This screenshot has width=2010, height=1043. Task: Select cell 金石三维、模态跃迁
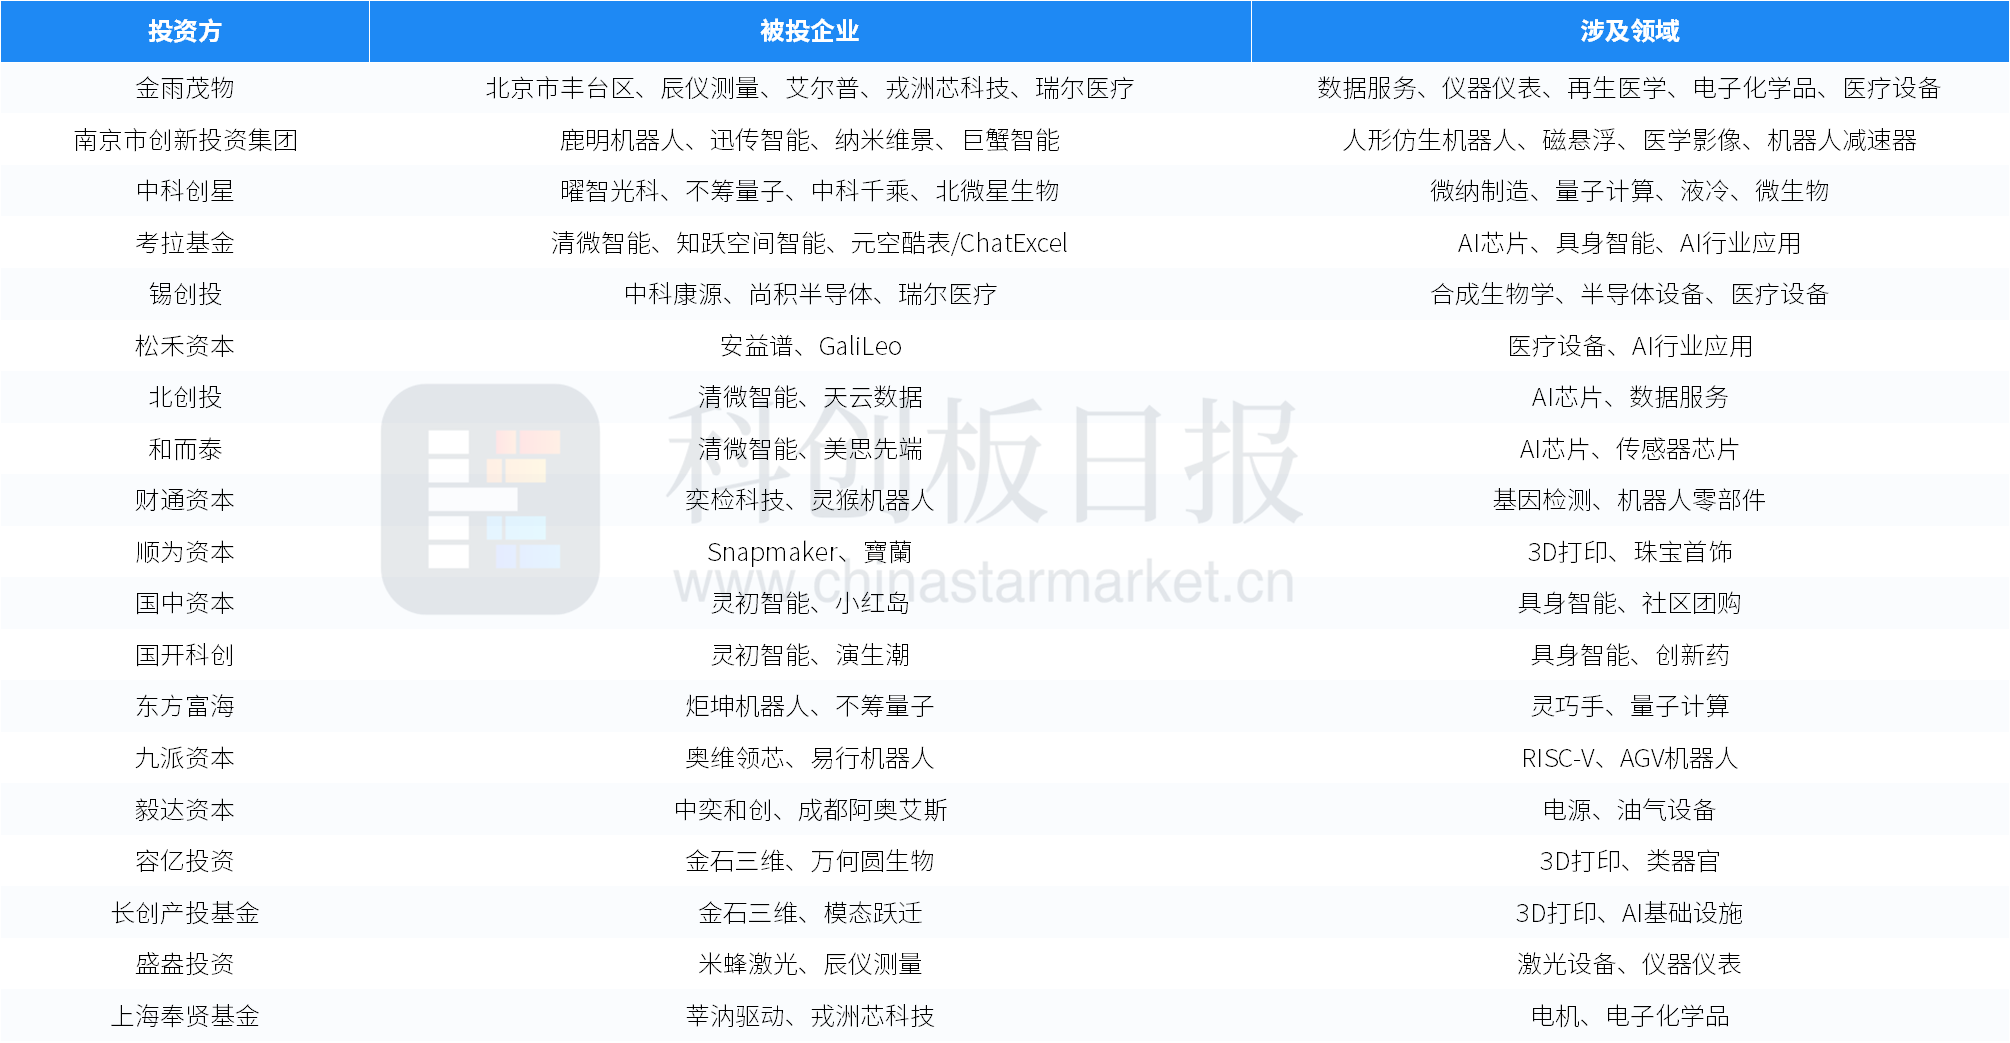(810, 913)
